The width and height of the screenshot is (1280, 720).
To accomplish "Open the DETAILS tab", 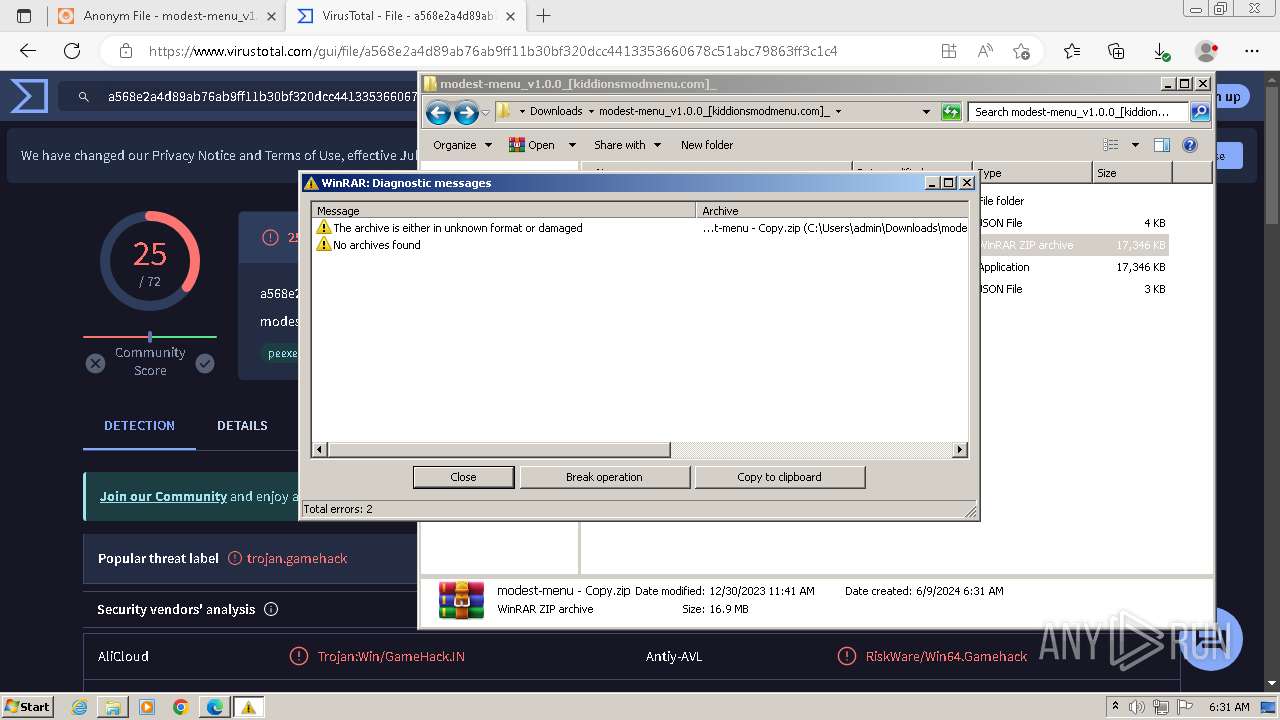I will [242, 426].
